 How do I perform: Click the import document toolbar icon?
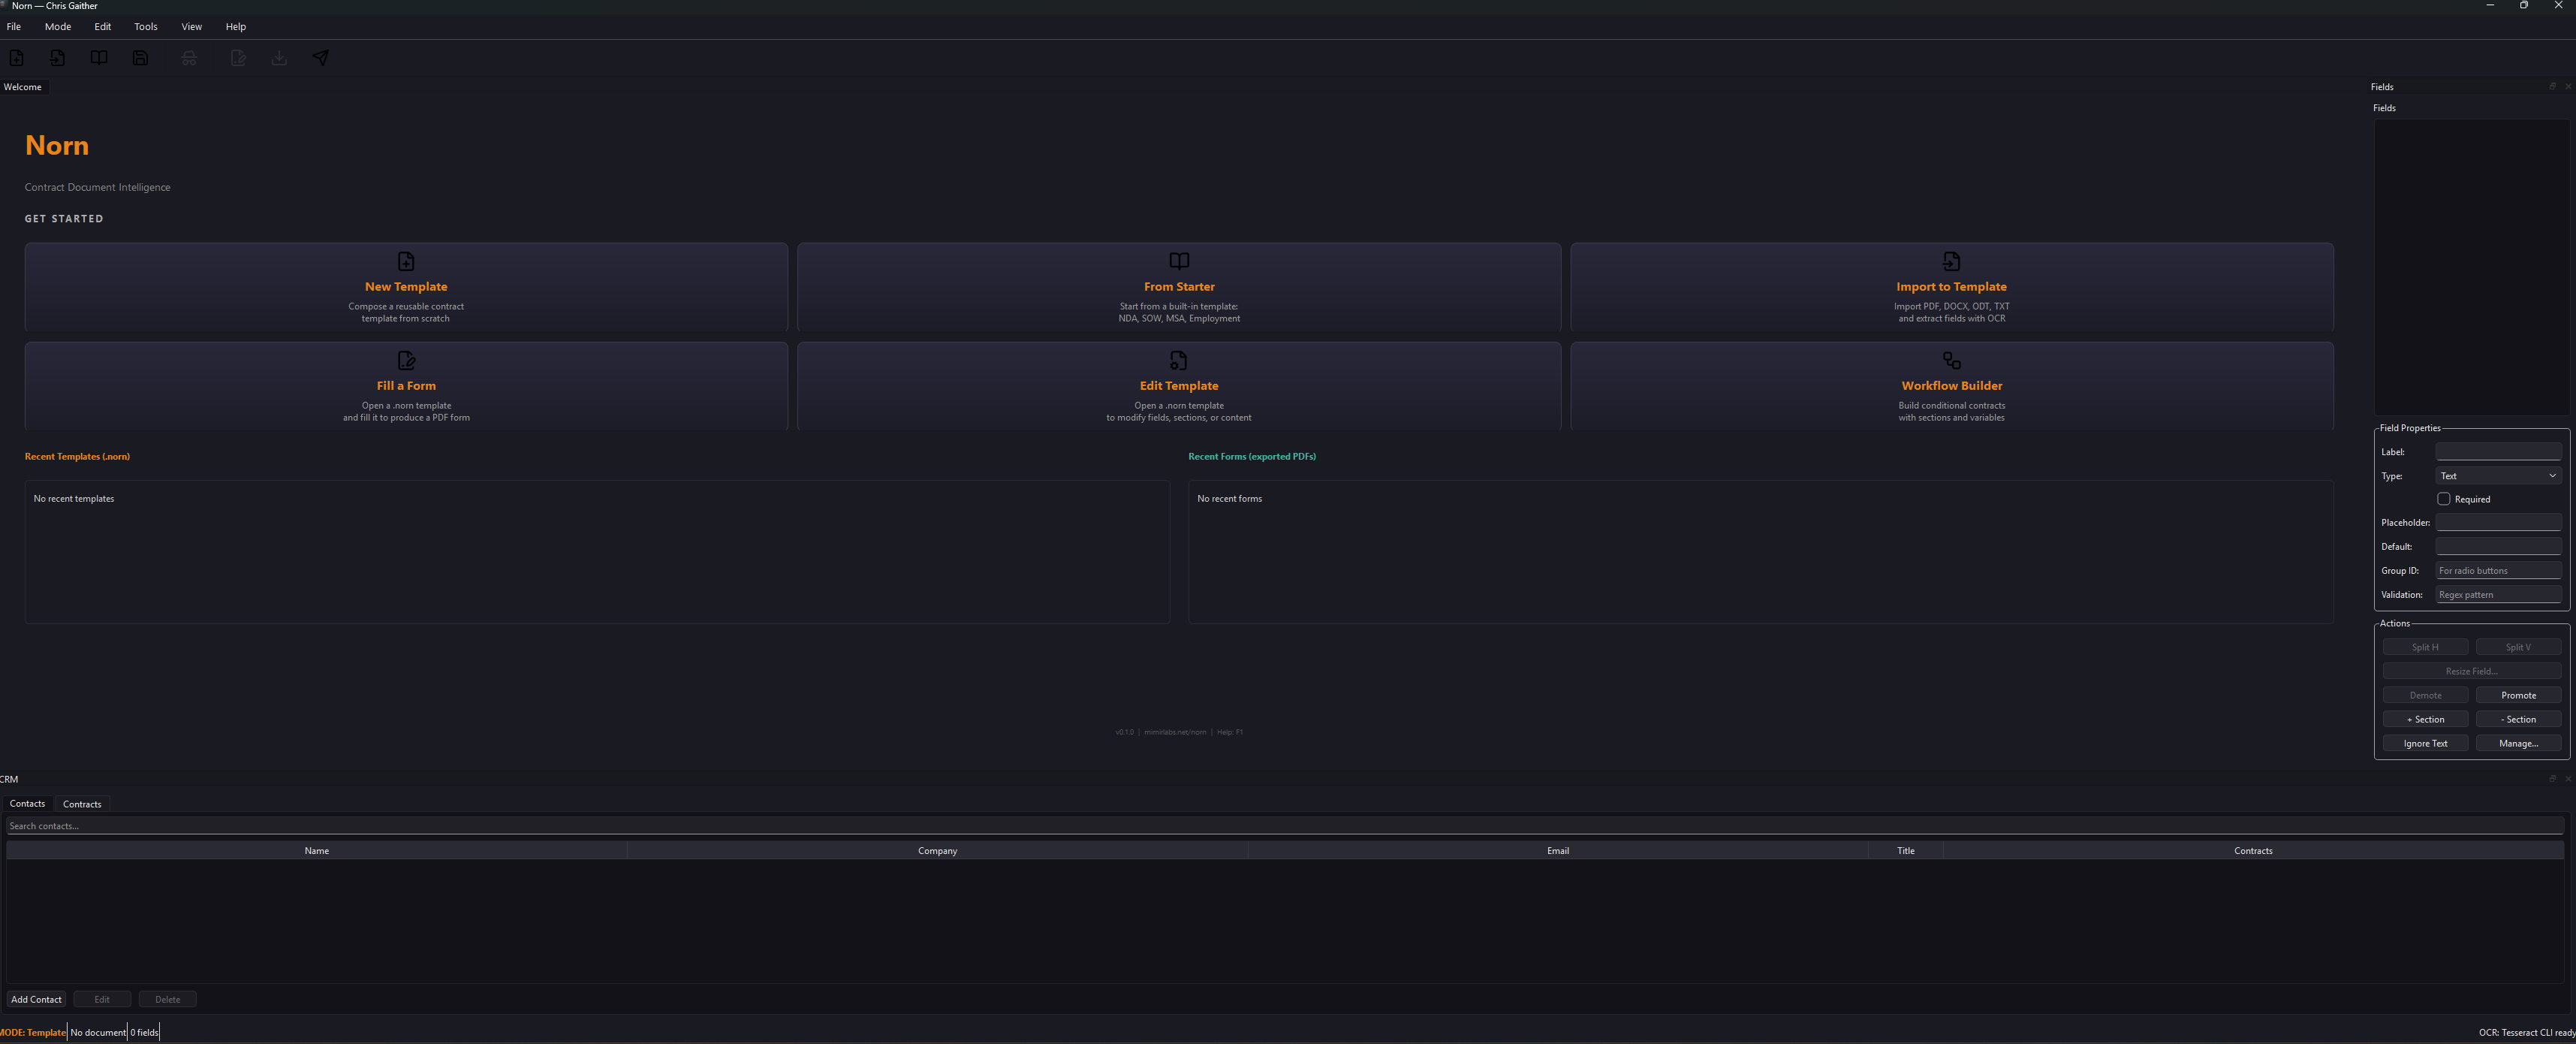(58, 58)
